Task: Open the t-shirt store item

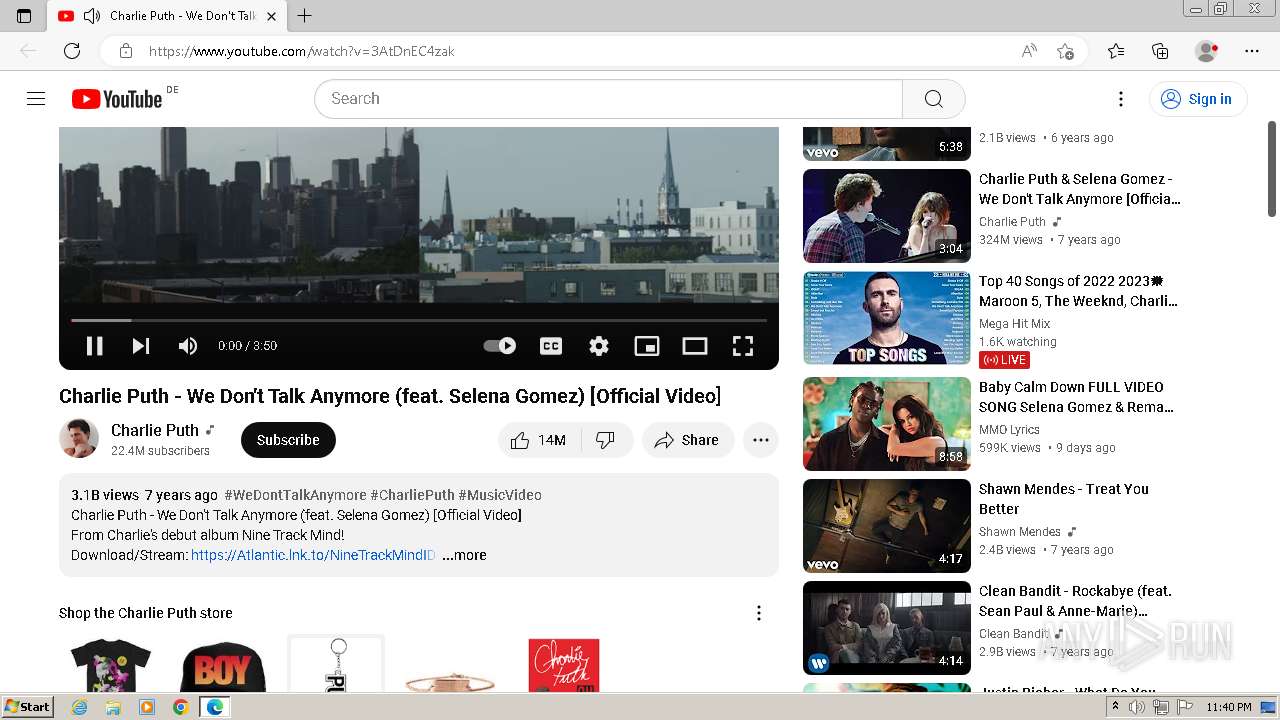Action: (111, 665)
